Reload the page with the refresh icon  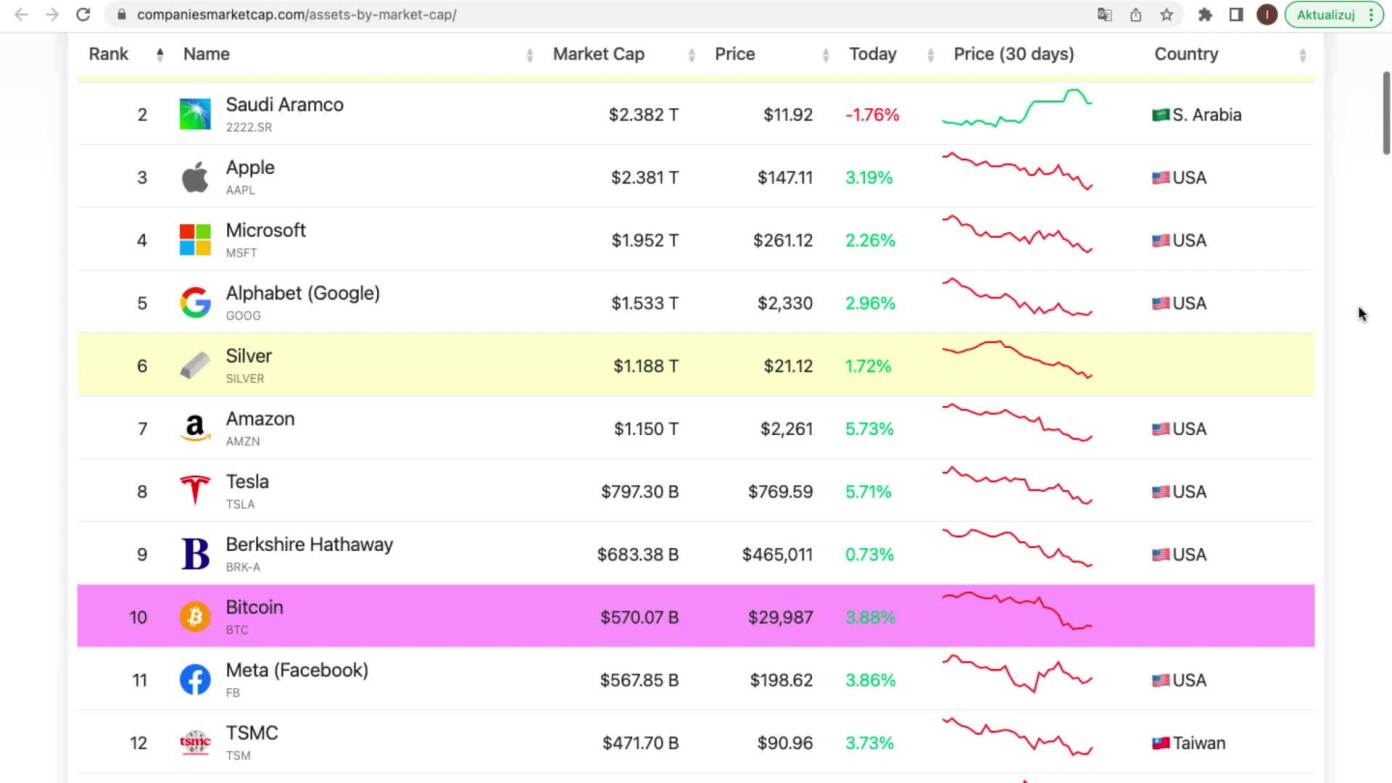pyautogui.click(x=84, y=15)
